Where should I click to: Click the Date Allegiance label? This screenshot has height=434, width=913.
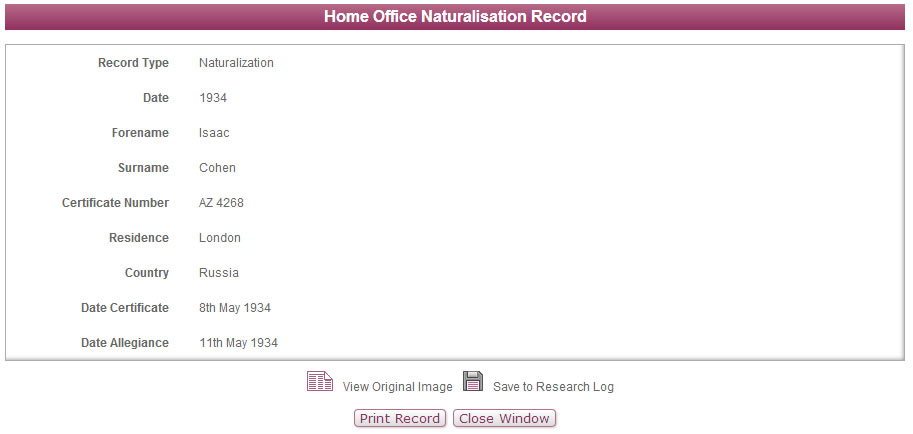click(125, 343)
